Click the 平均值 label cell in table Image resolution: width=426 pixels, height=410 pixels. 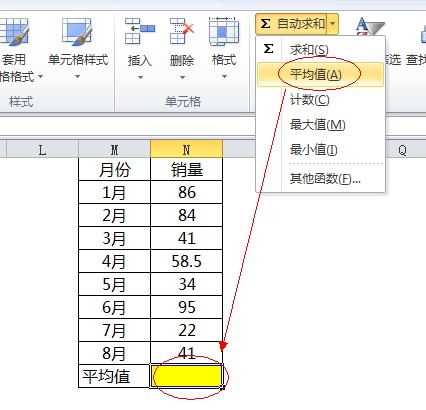coord(114,376)
